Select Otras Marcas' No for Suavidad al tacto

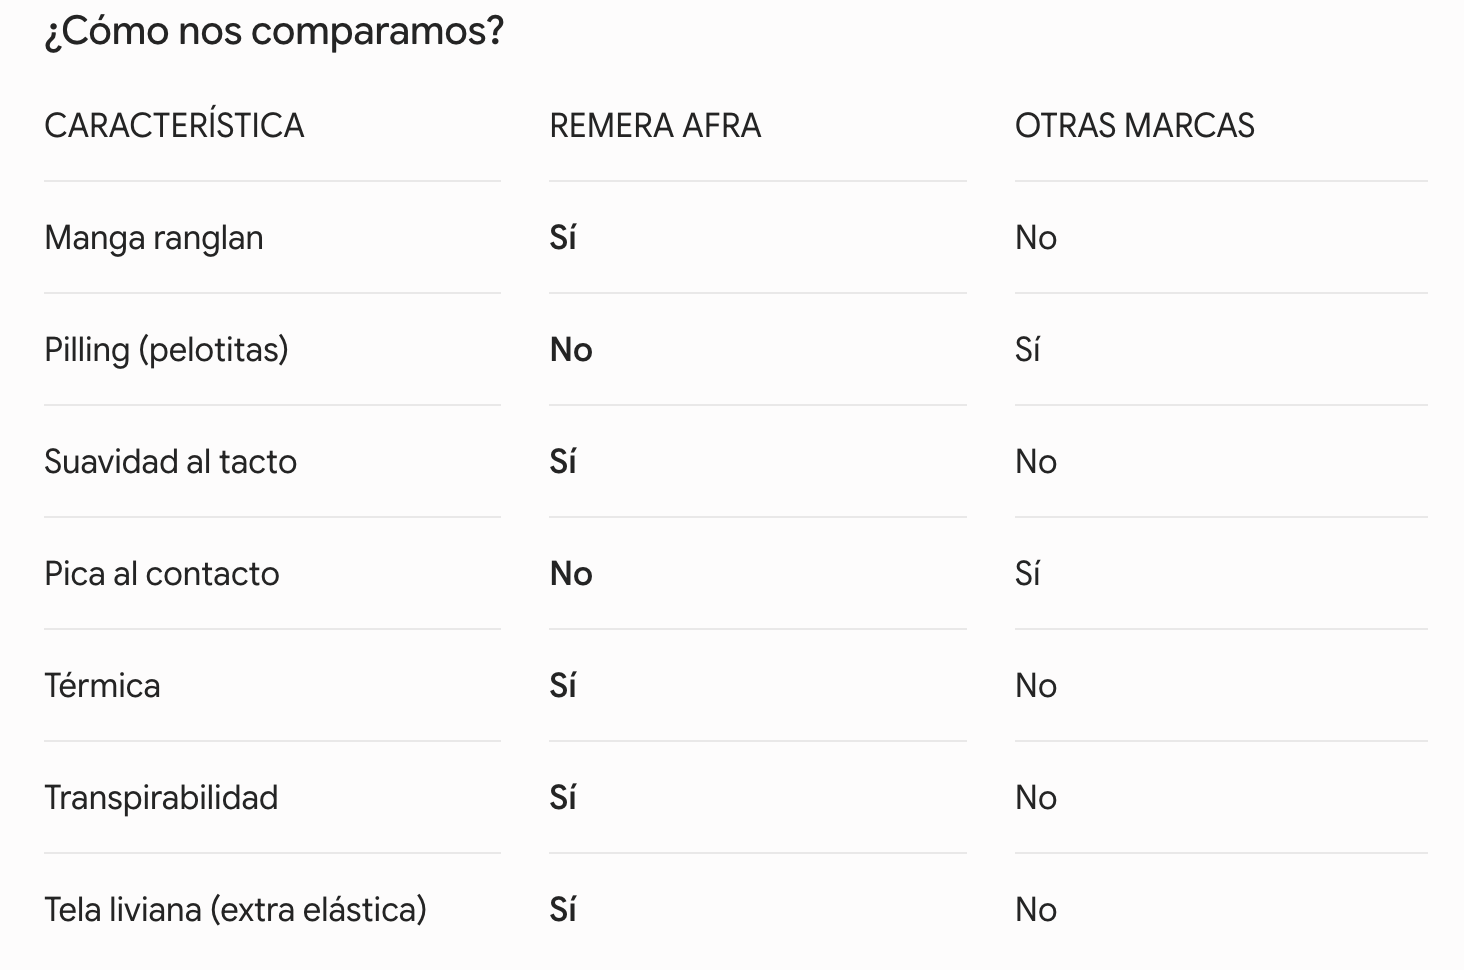1036,462
